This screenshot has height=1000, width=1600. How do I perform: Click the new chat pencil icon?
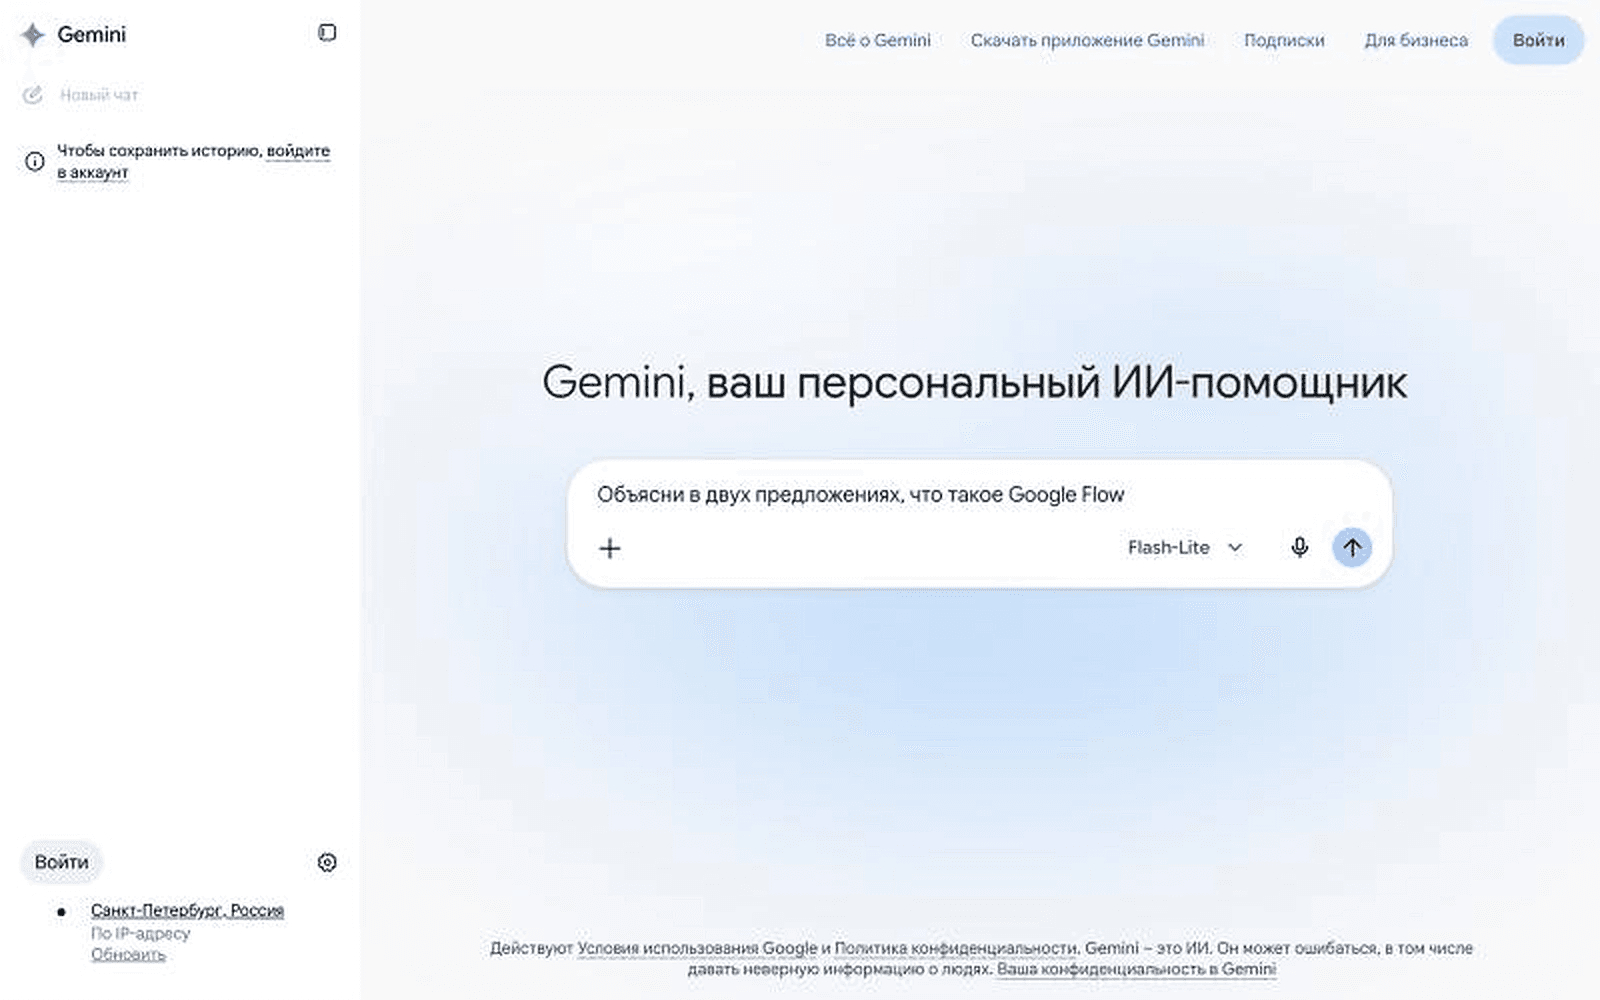pos(33,95)
